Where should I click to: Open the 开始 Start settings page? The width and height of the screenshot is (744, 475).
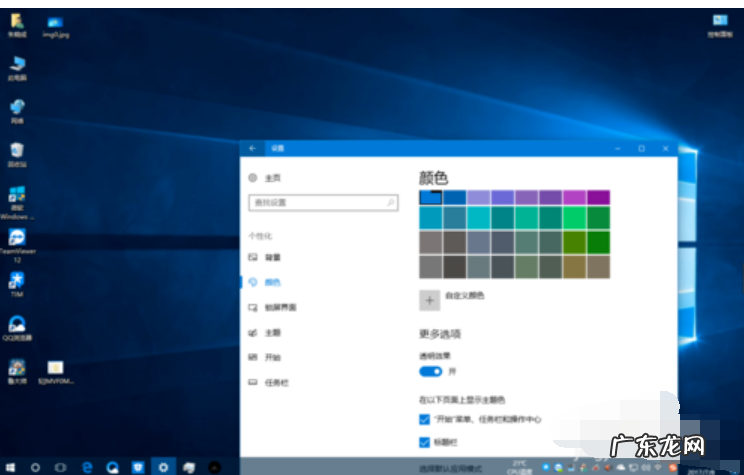click(265, 357)
